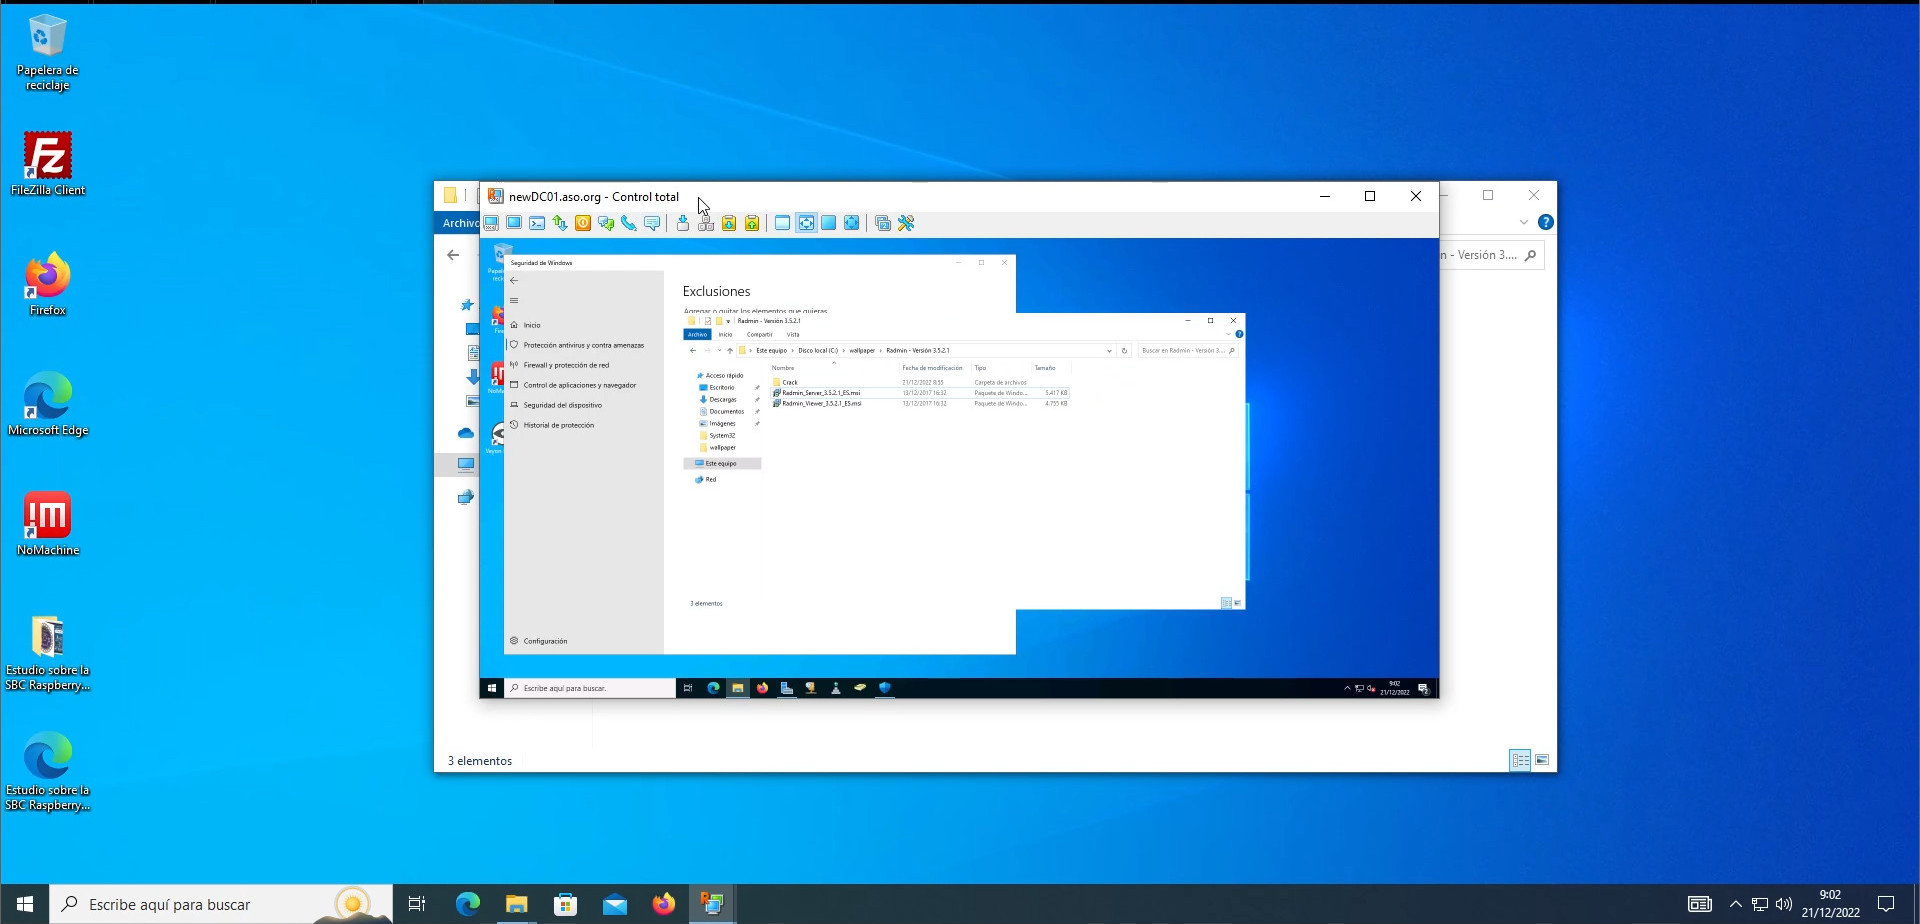Start Voice Chat using the phone icon
1920x924 pixels.
tap(629, 223)
